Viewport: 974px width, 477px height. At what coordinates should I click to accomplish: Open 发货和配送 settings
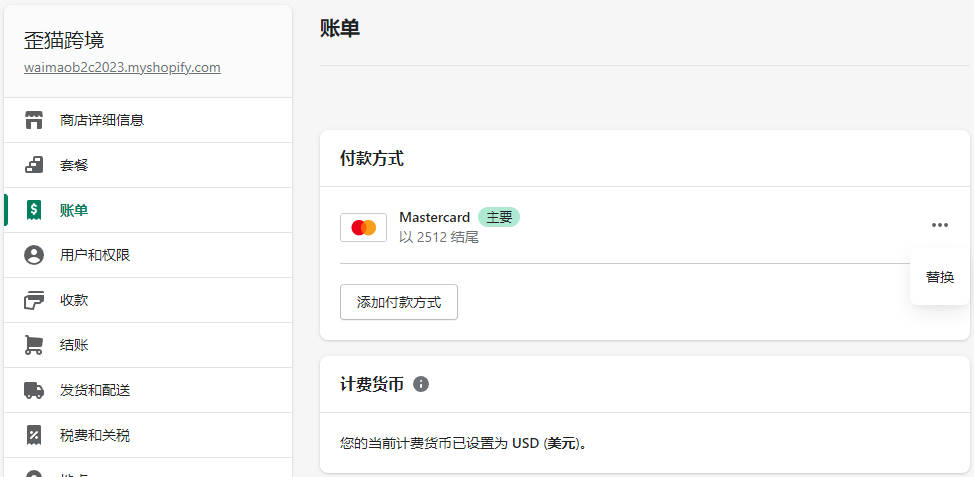148,390
